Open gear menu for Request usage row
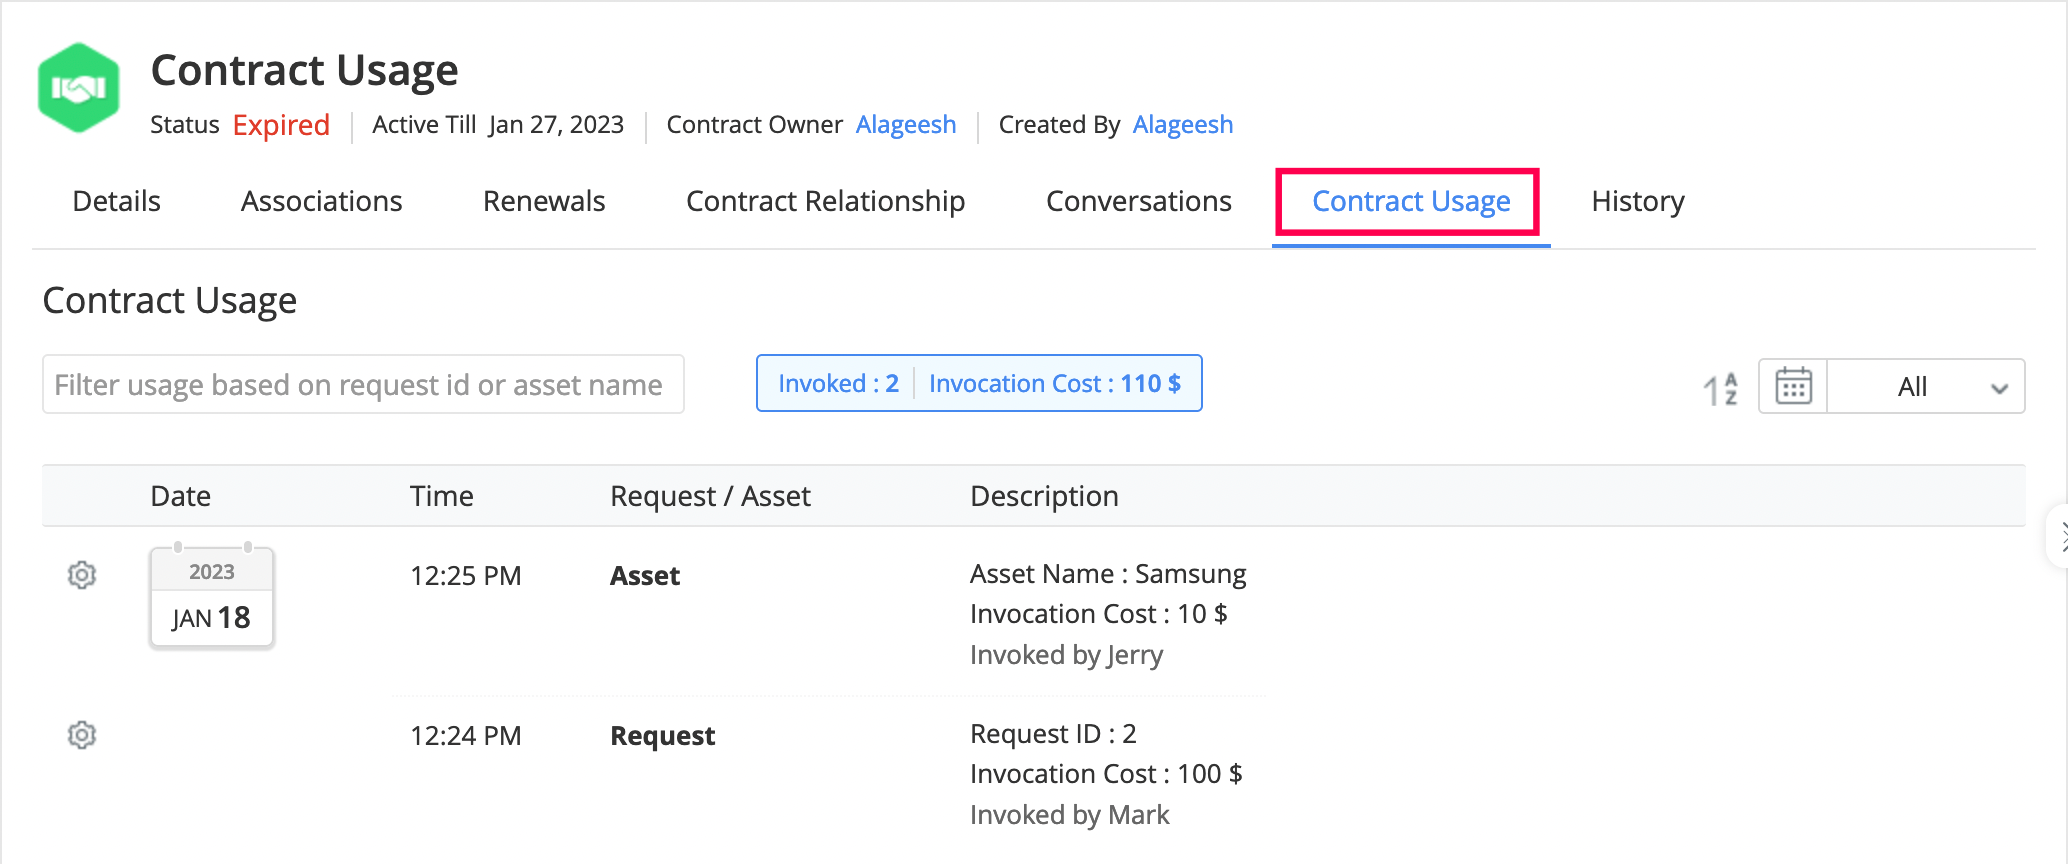Viewport: 2068px width, 864px height. coord(82,735)
